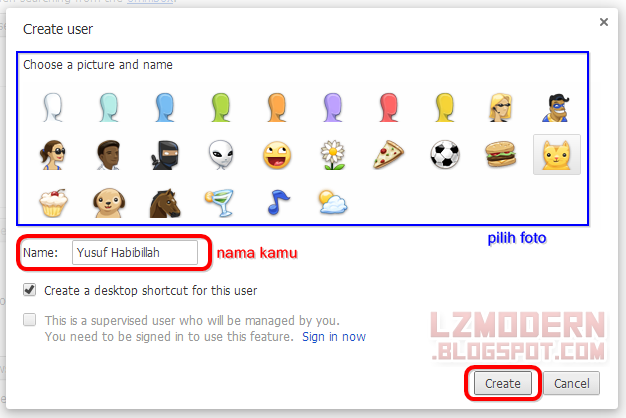Viewport: 626px width, 418px height.
Task: Choose the horse avatar picture
Action: [x=165, y=203]
